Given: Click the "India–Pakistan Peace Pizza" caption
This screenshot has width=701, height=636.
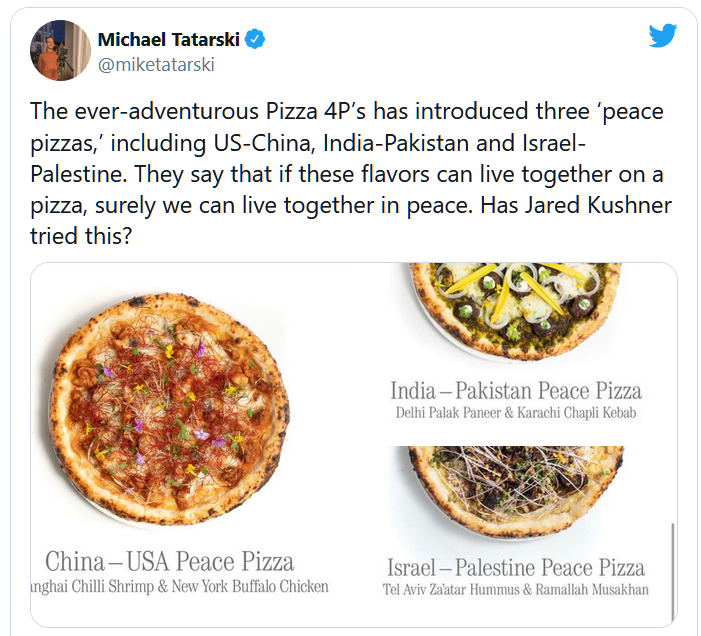Looking at the screenshot, I should [x=515, y=389].
